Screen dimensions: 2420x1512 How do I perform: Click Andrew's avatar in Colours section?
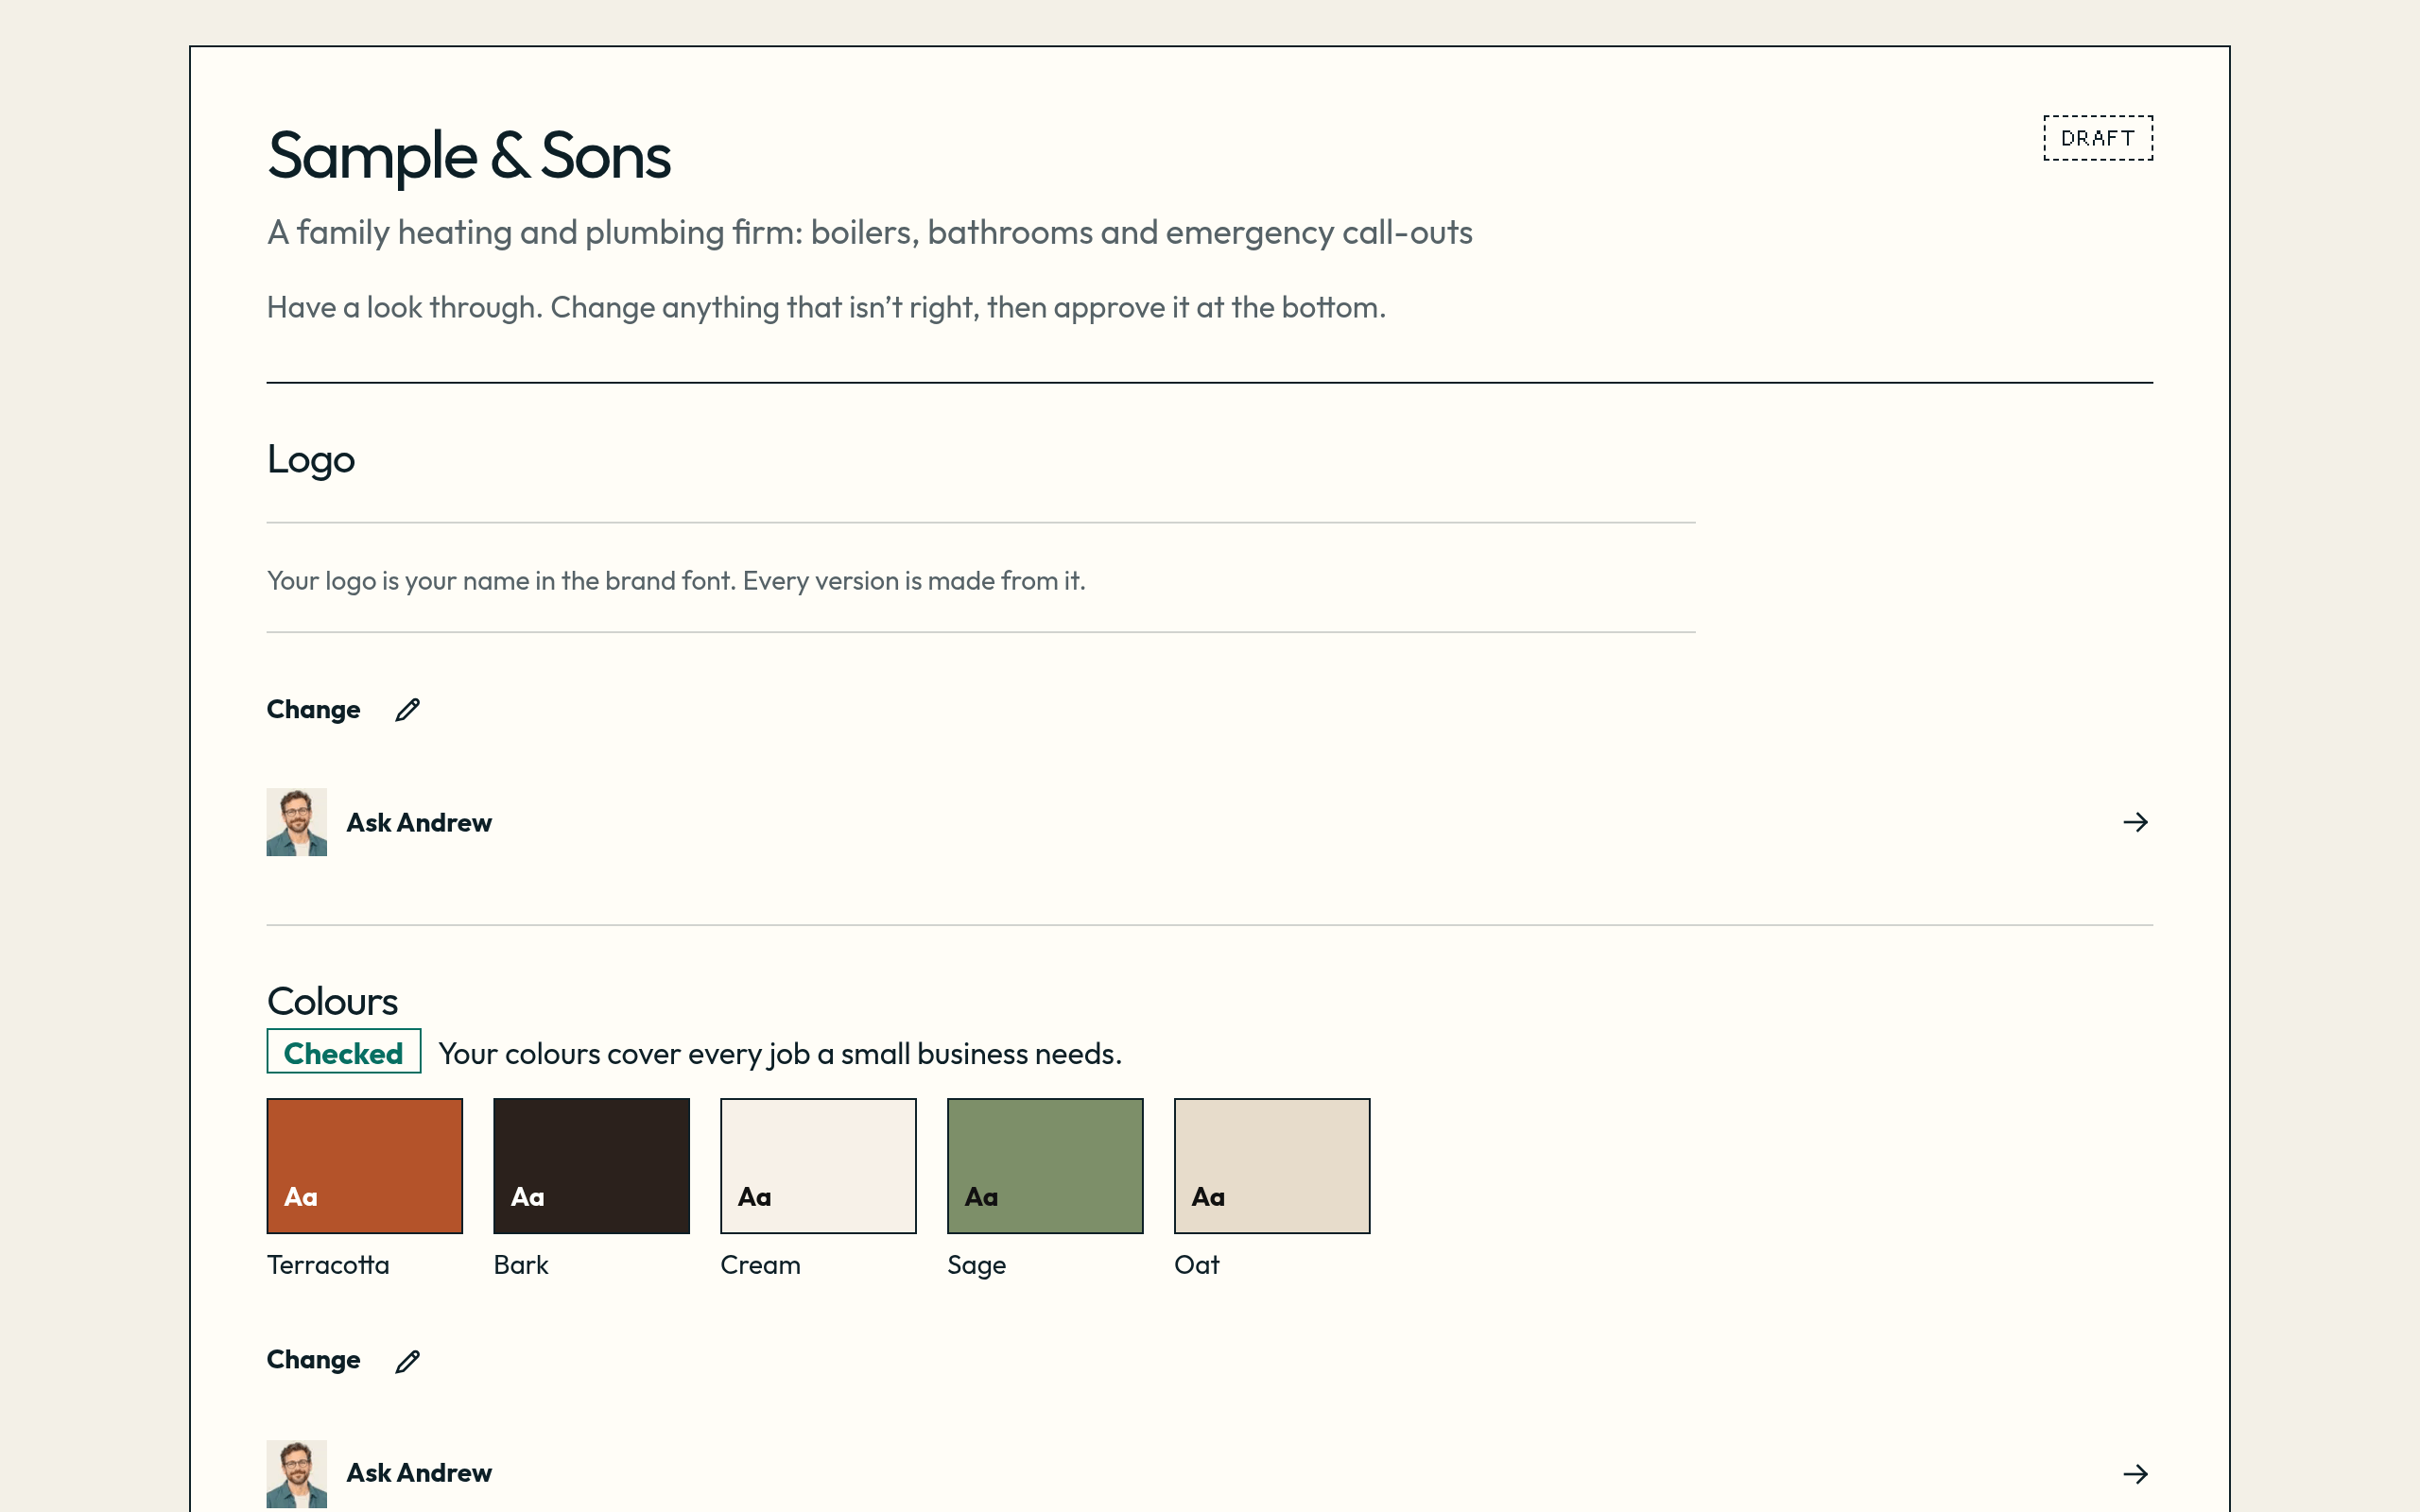pyautogui.click(x=296, y=1473)
